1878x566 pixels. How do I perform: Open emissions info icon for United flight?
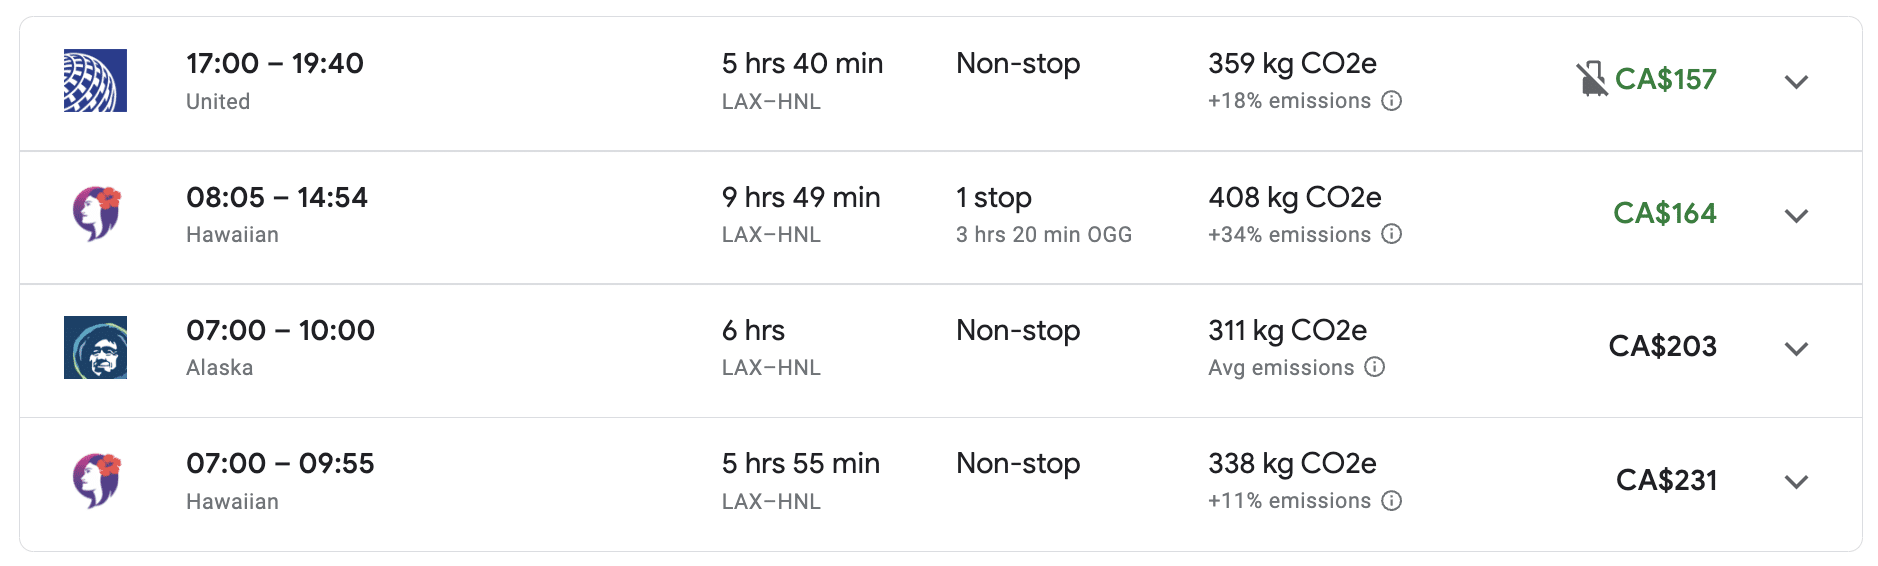click(x=1392, y=101)
